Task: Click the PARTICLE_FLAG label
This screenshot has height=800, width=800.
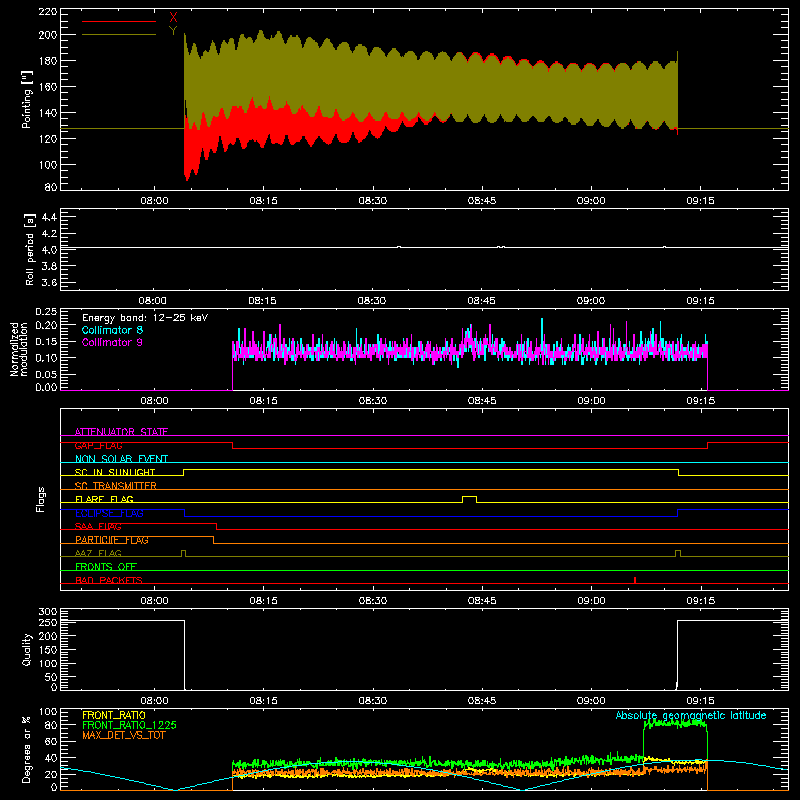Action: coord(112,540)
